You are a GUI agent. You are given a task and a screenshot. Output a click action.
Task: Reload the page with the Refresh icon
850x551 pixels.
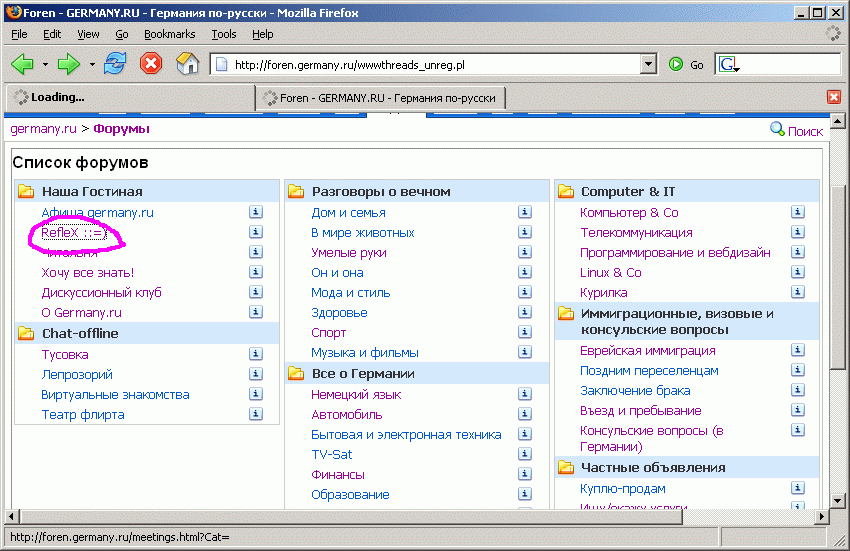(x=115, y=64)
